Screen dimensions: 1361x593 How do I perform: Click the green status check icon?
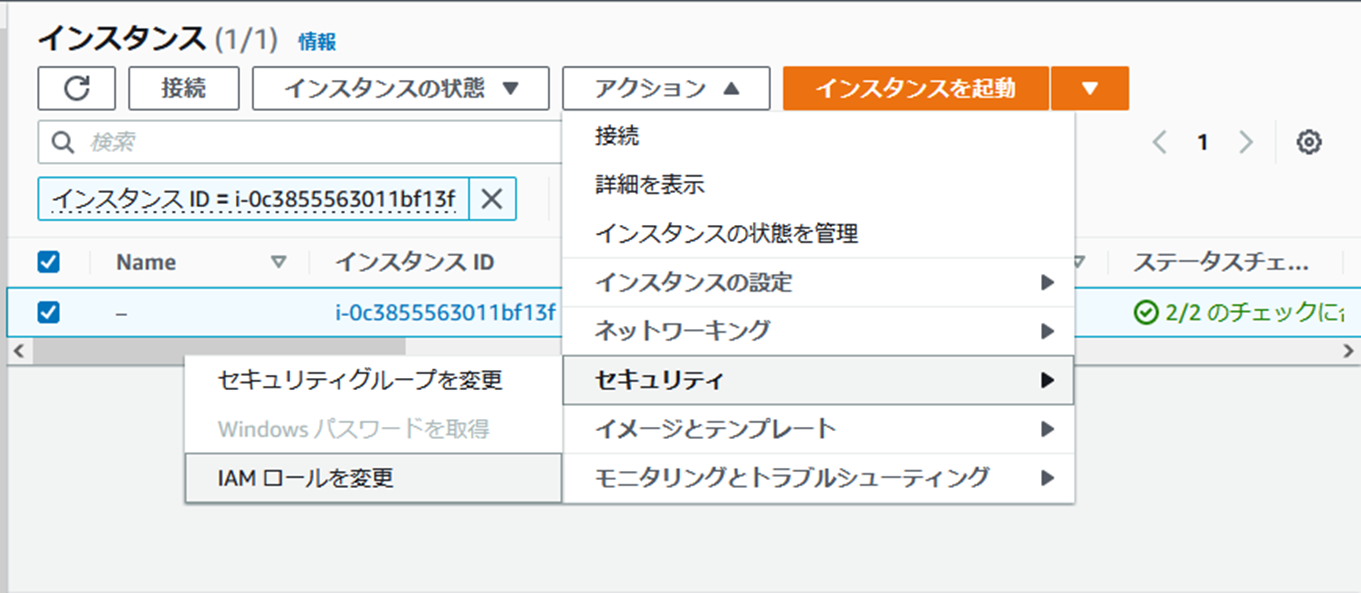point(1145,313)
